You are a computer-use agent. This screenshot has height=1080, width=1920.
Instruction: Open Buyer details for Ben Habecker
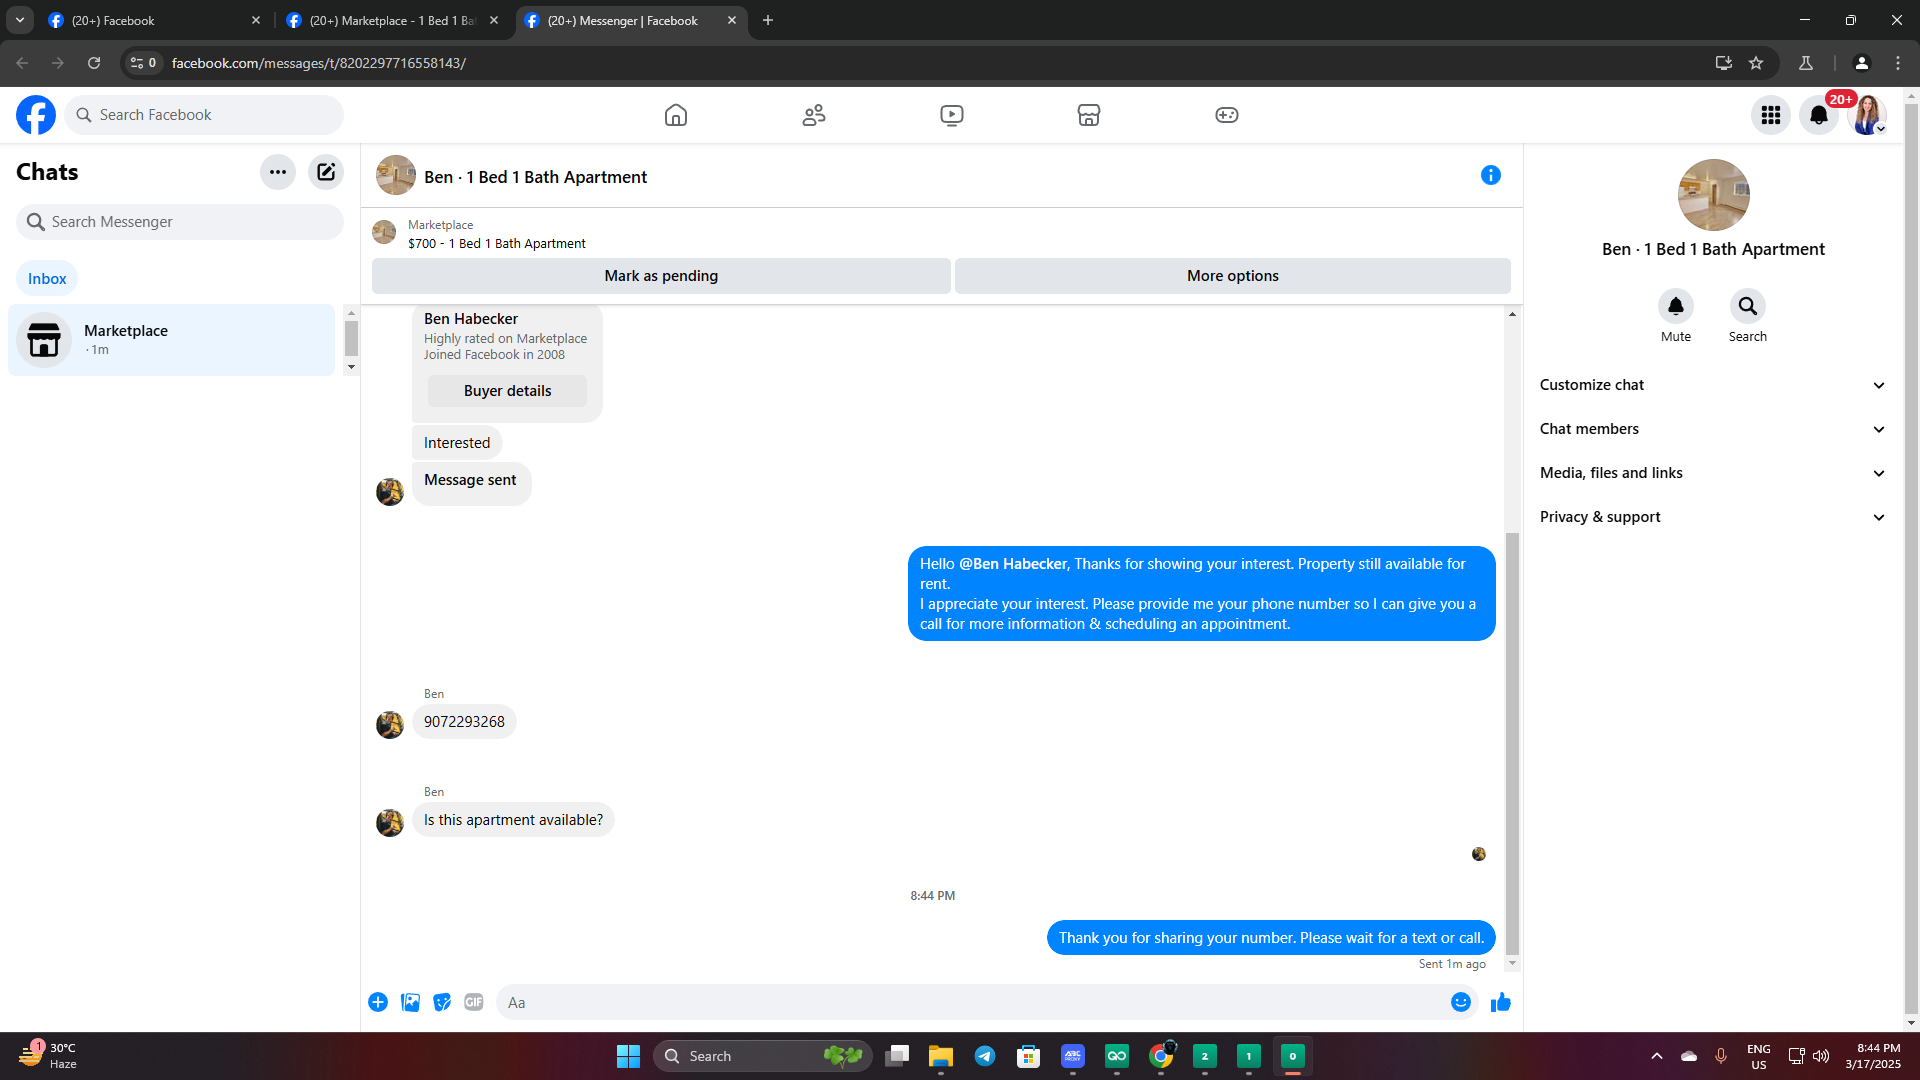coord(507,391)
